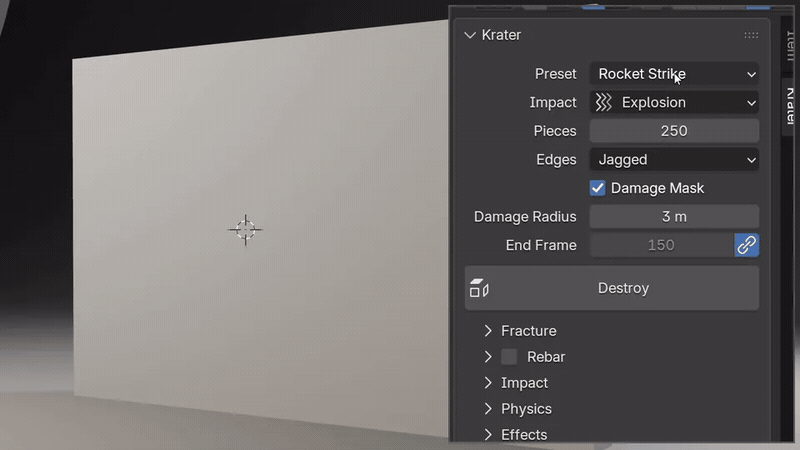Click the End Frame field showing 150

click(661, 245)
